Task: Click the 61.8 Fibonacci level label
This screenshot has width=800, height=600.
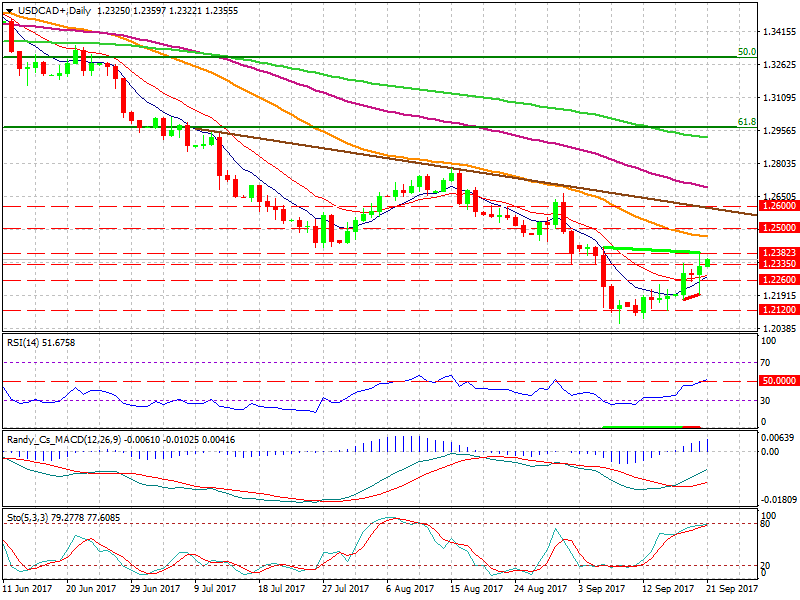Action: tap(745, 122)
